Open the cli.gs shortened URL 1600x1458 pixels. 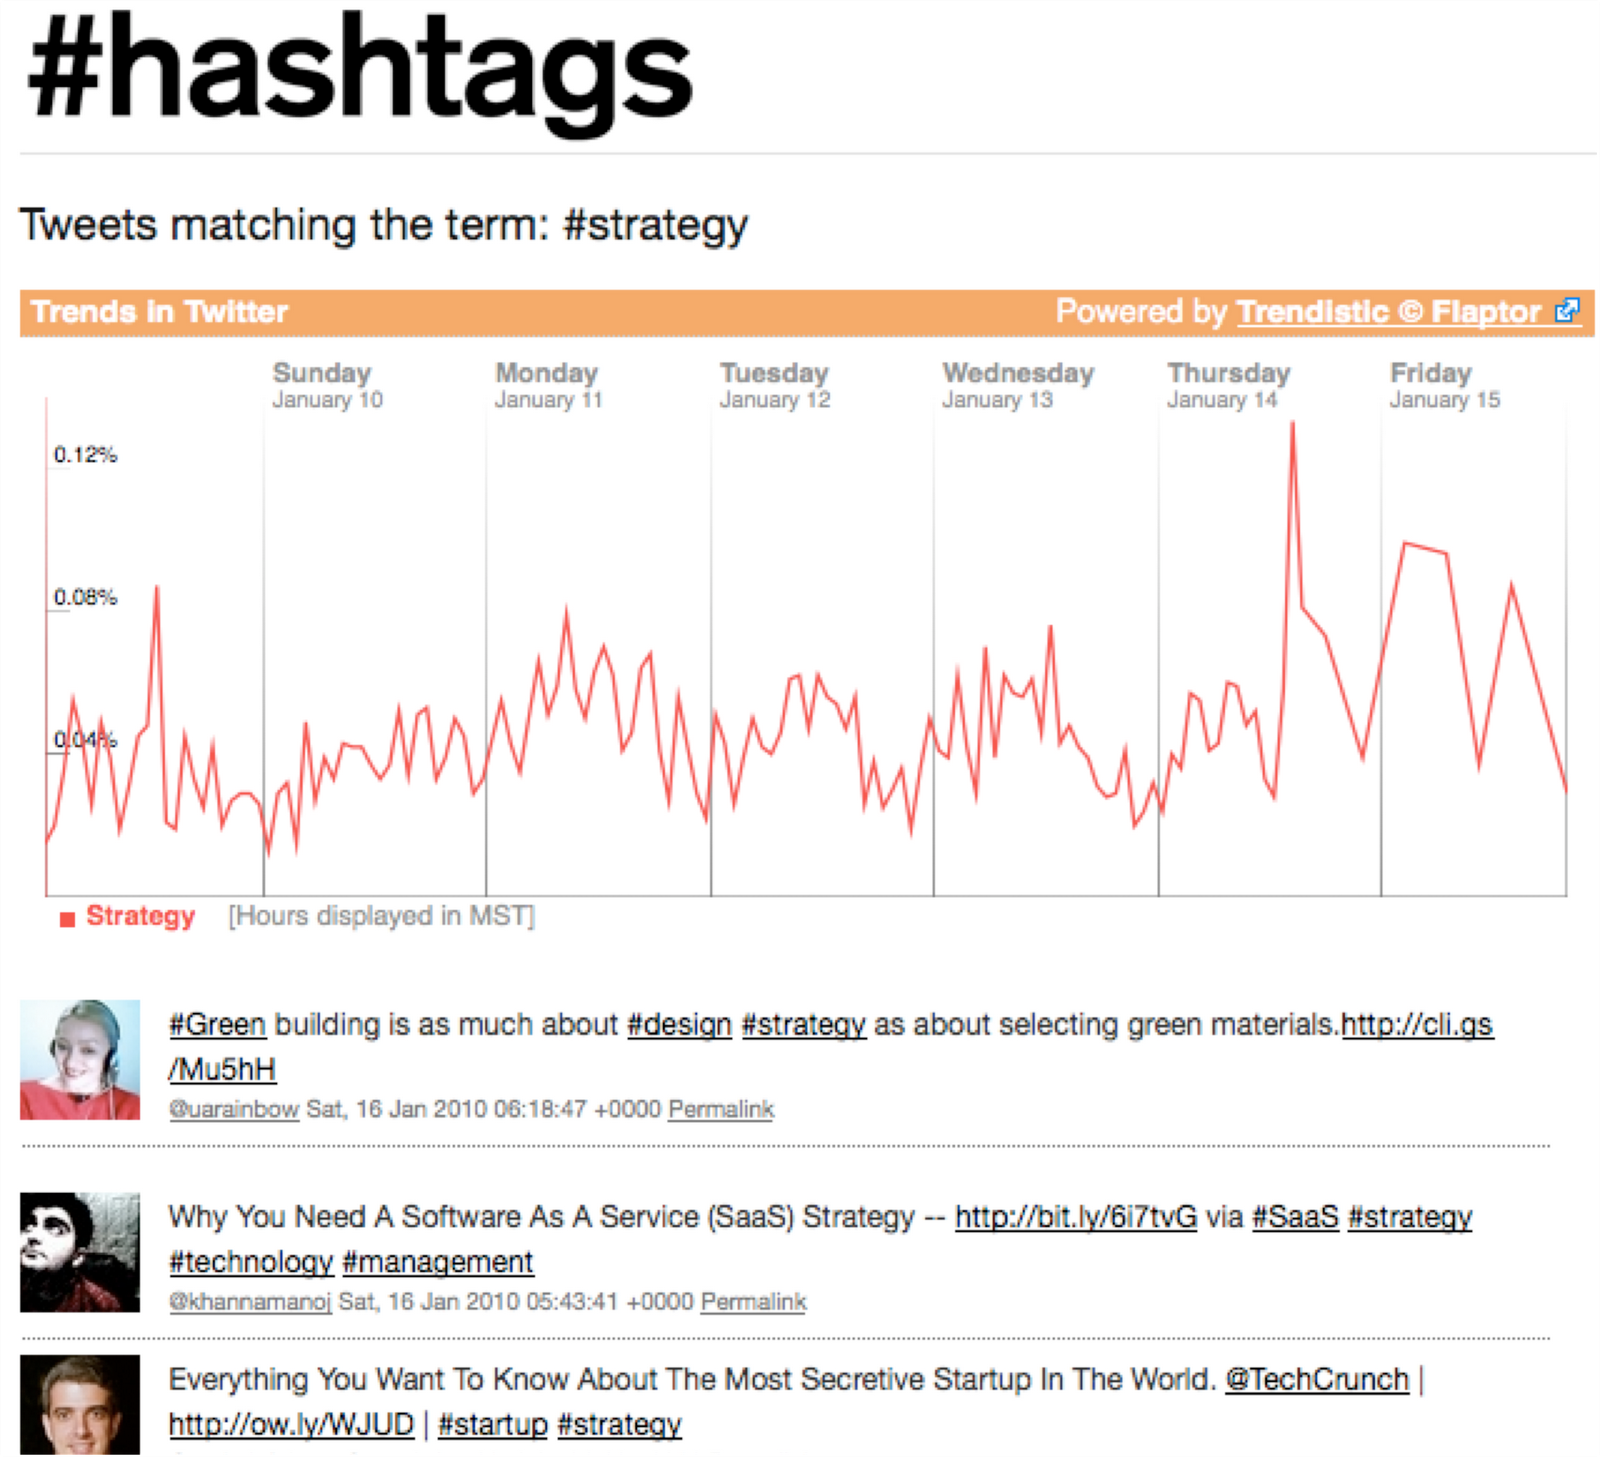1416,1025
